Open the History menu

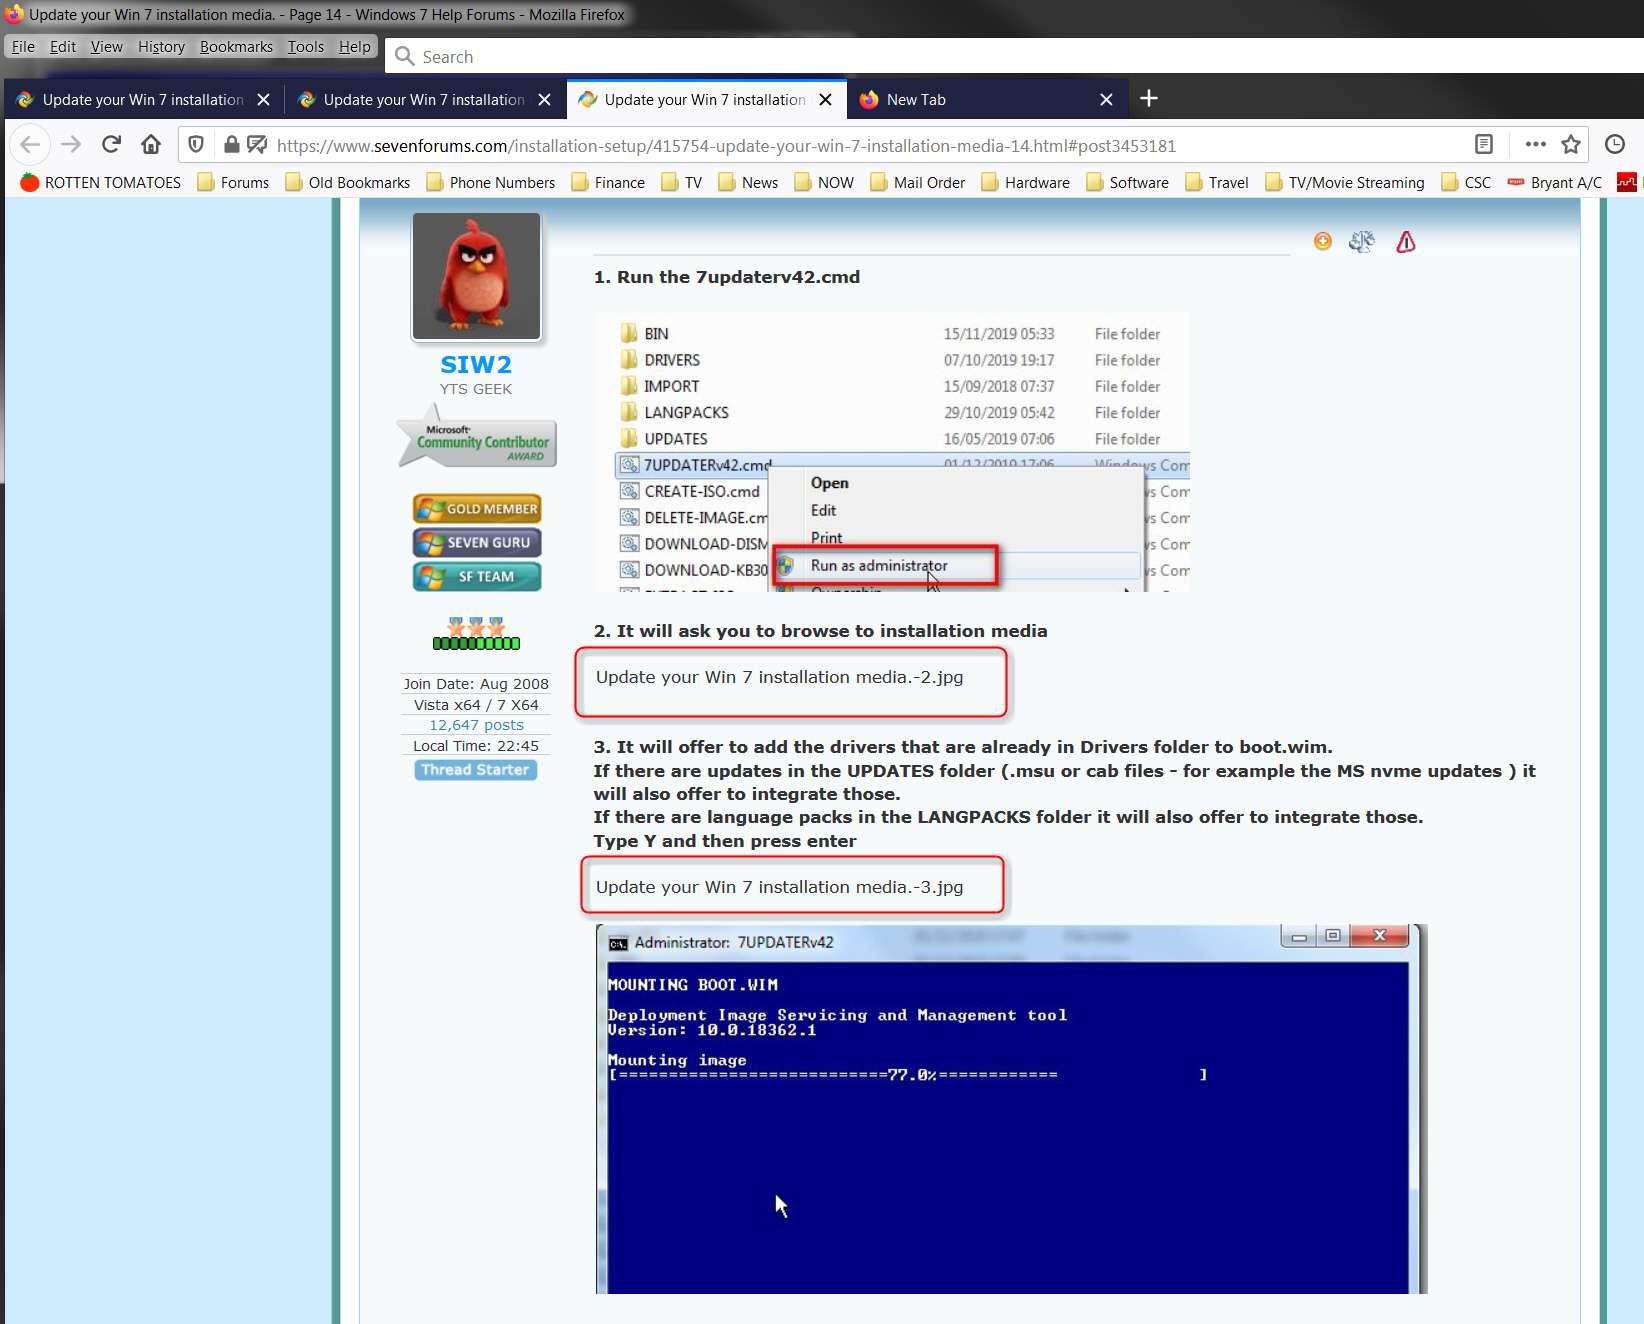pyautogui.click(x=162, y=47)
